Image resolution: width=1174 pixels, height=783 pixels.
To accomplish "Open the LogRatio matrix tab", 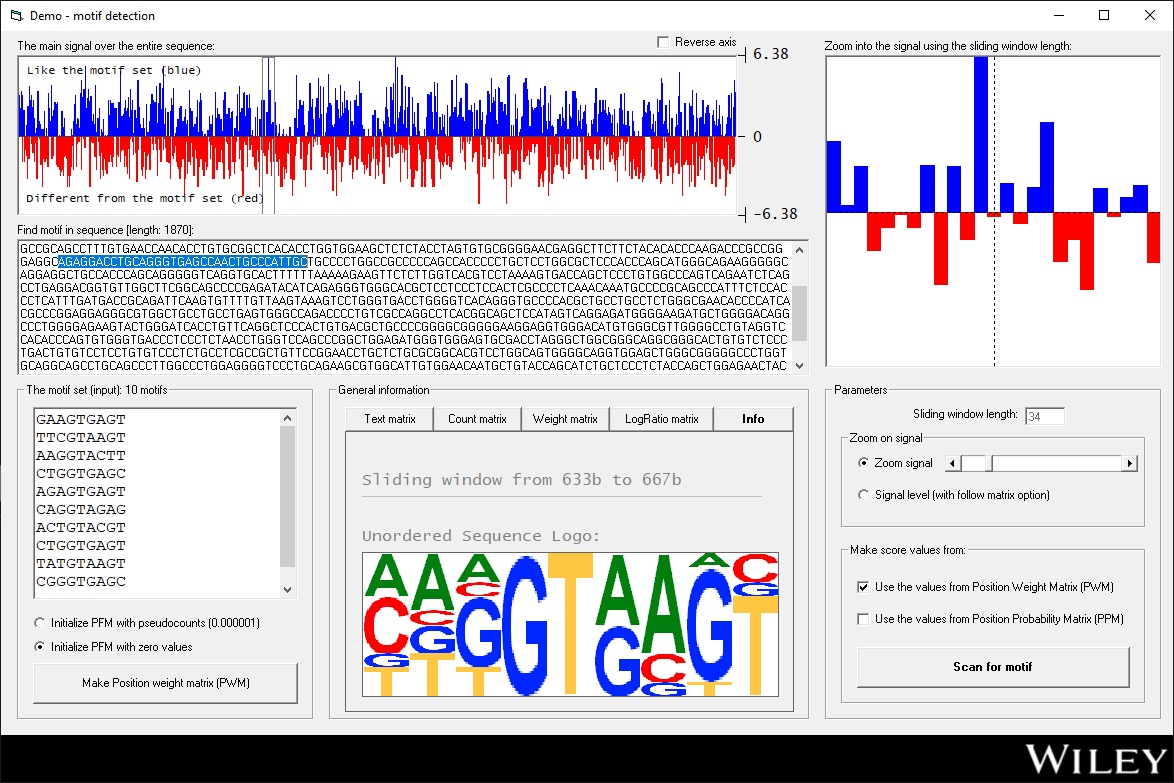I will tap(661, 418).
